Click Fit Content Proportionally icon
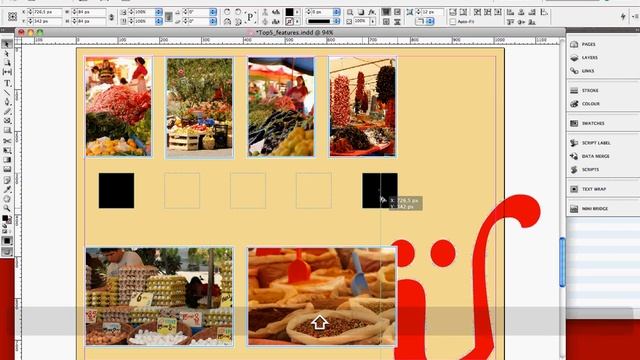The width and height of the screenshot is (640, 360). tap(464, 12)
